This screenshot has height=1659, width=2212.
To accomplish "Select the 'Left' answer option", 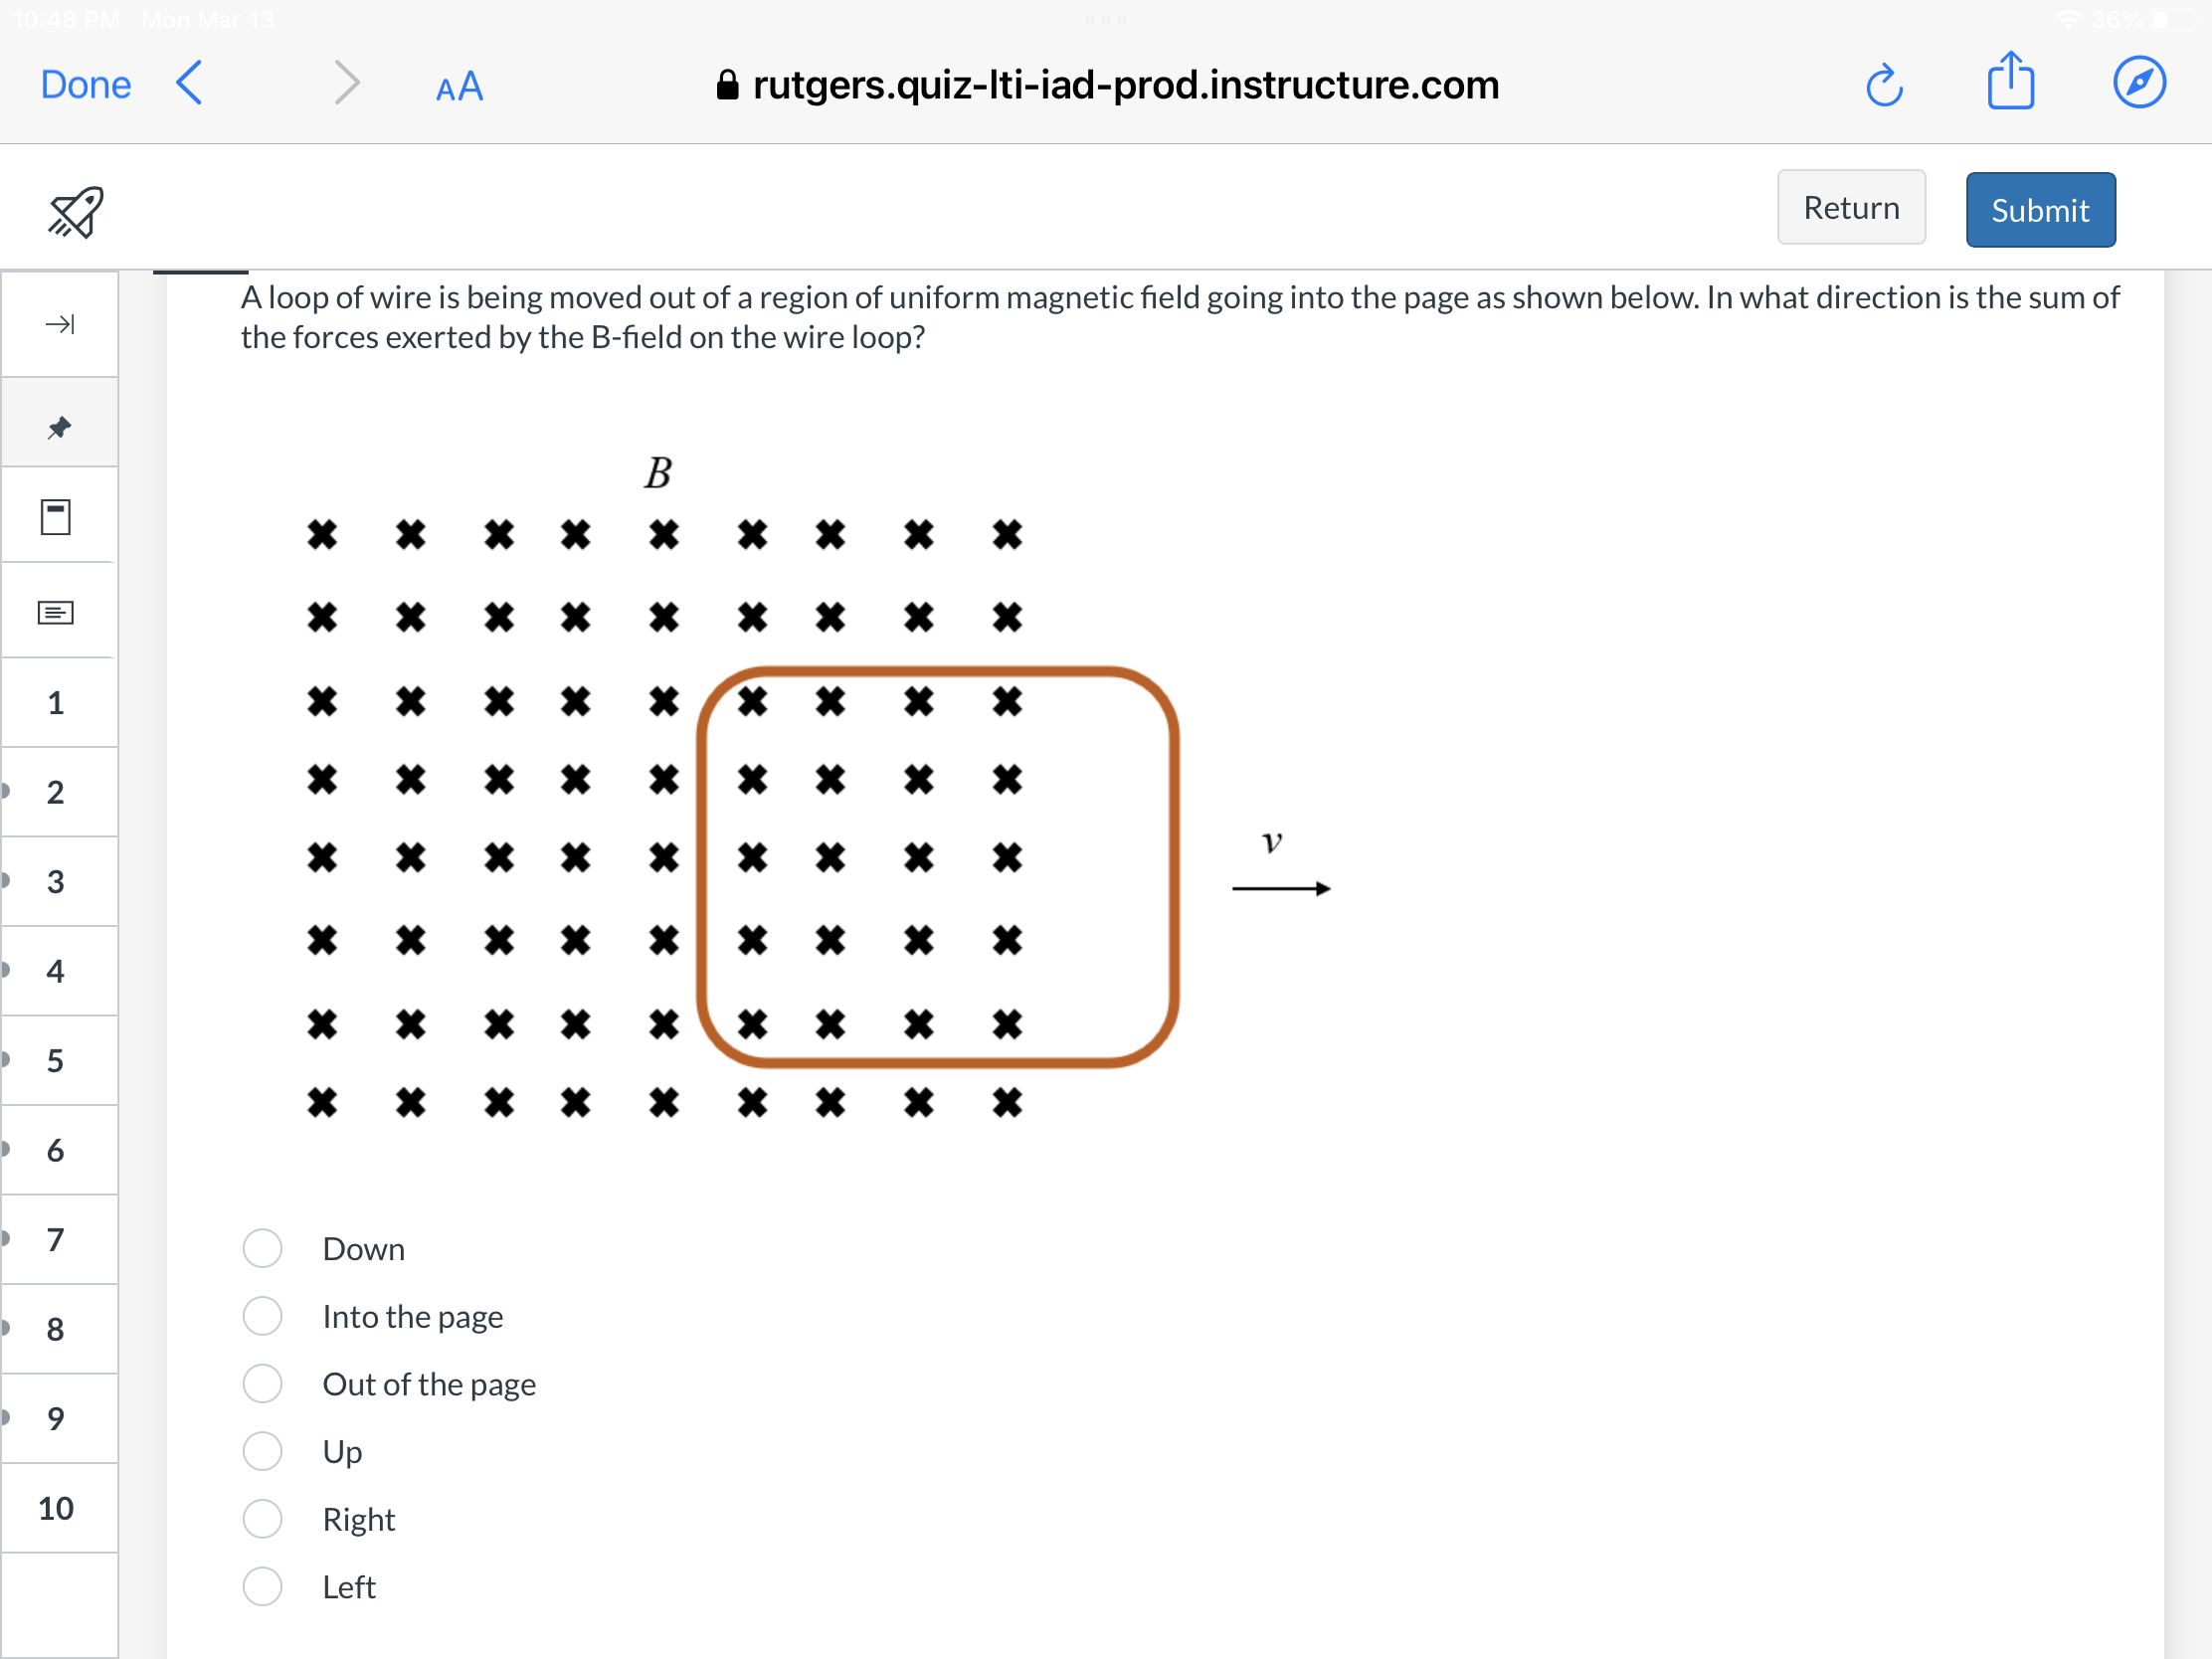I will 262,1586.
